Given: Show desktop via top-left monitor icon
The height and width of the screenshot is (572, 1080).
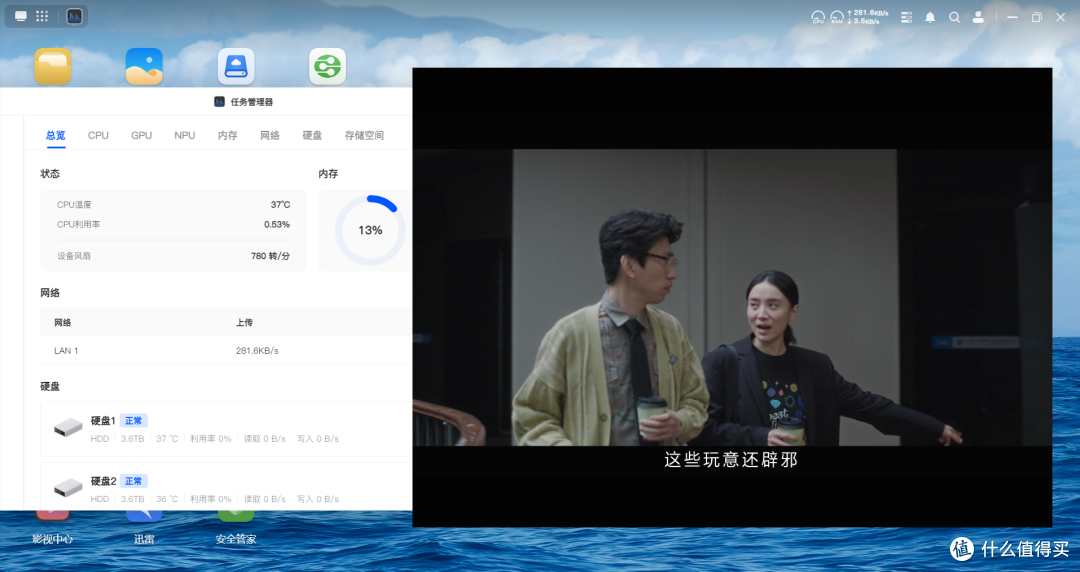Looking at the screenshot, I should click(x=21, y=16).
